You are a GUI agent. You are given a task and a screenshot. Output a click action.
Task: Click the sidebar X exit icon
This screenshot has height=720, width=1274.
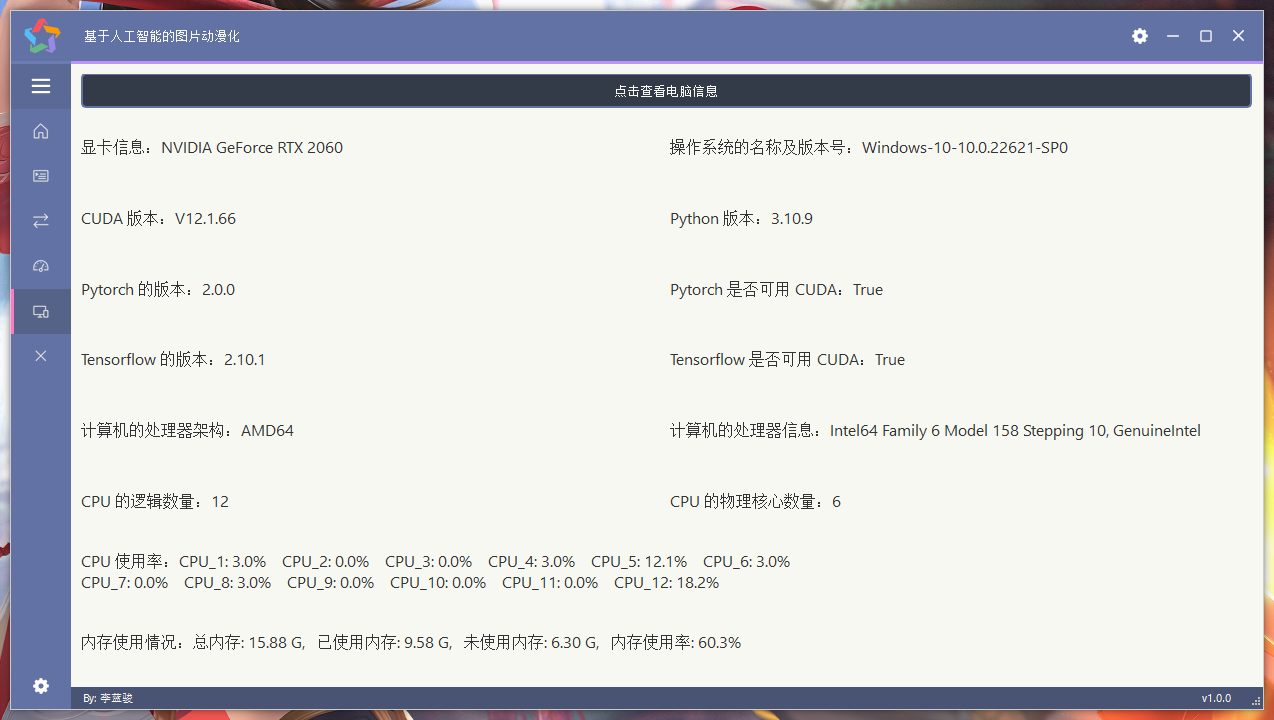coord(40,355)
